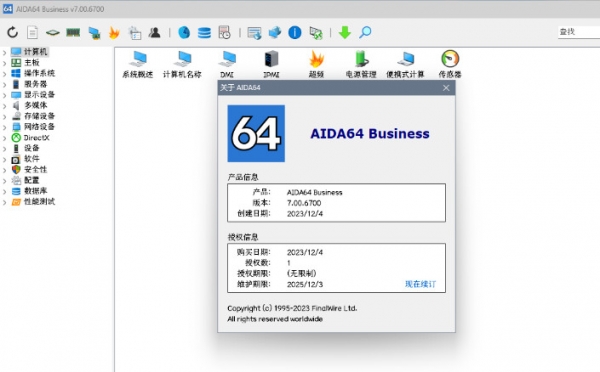Click the Copyright FinalWire Ltd. line

tap(292, 308)
